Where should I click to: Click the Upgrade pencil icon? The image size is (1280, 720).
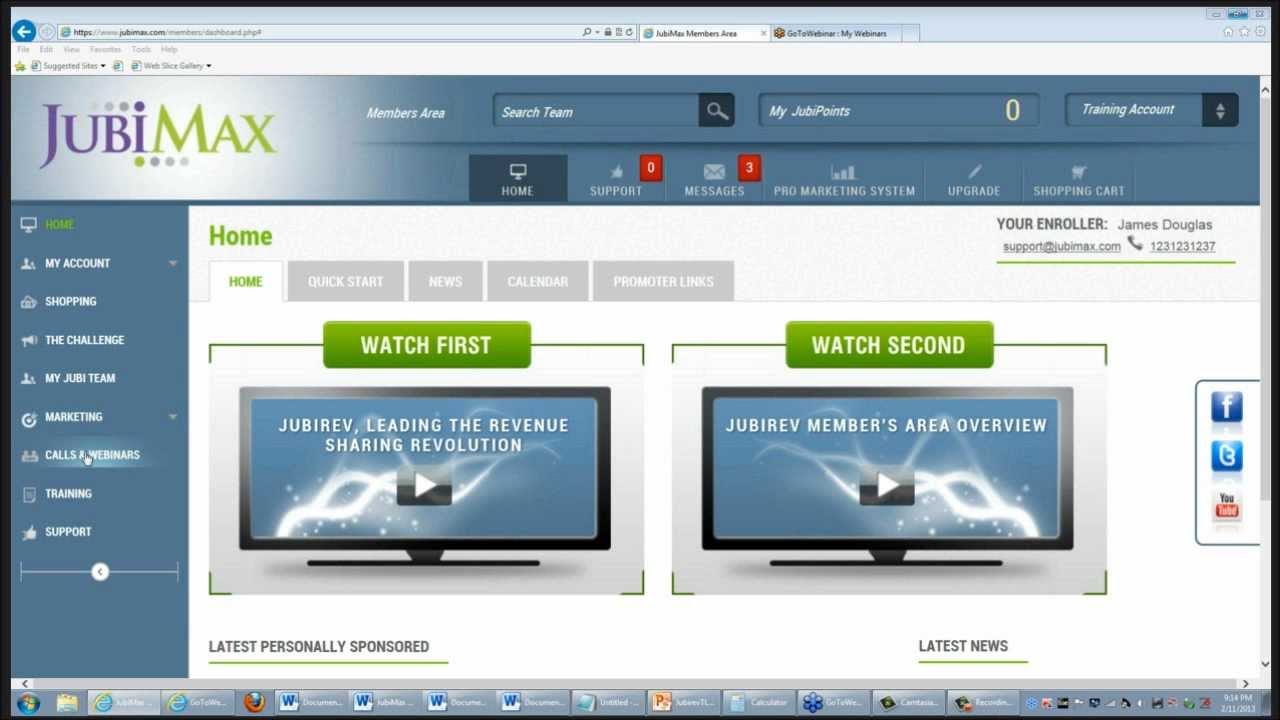pyautogui.click(x=974, y=172)
